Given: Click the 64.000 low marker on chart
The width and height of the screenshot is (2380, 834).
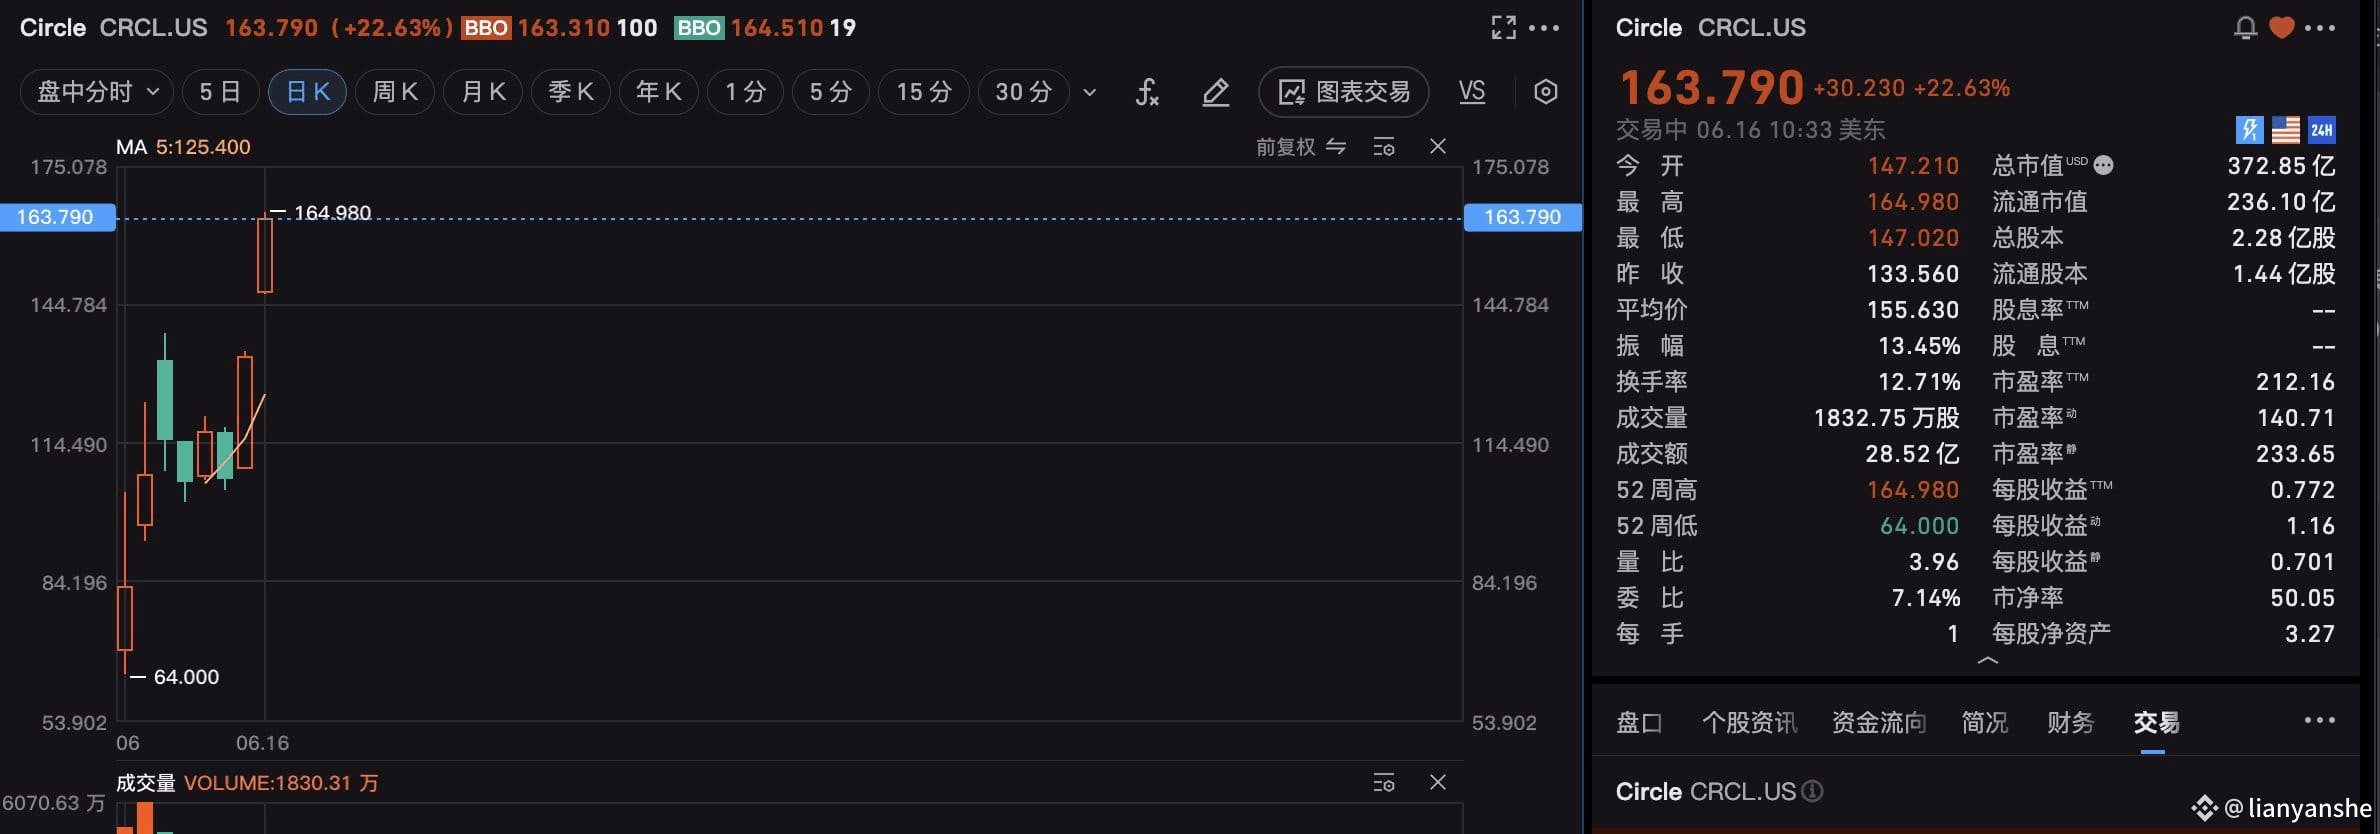Looking at the screenshot, I should (186, 677).
